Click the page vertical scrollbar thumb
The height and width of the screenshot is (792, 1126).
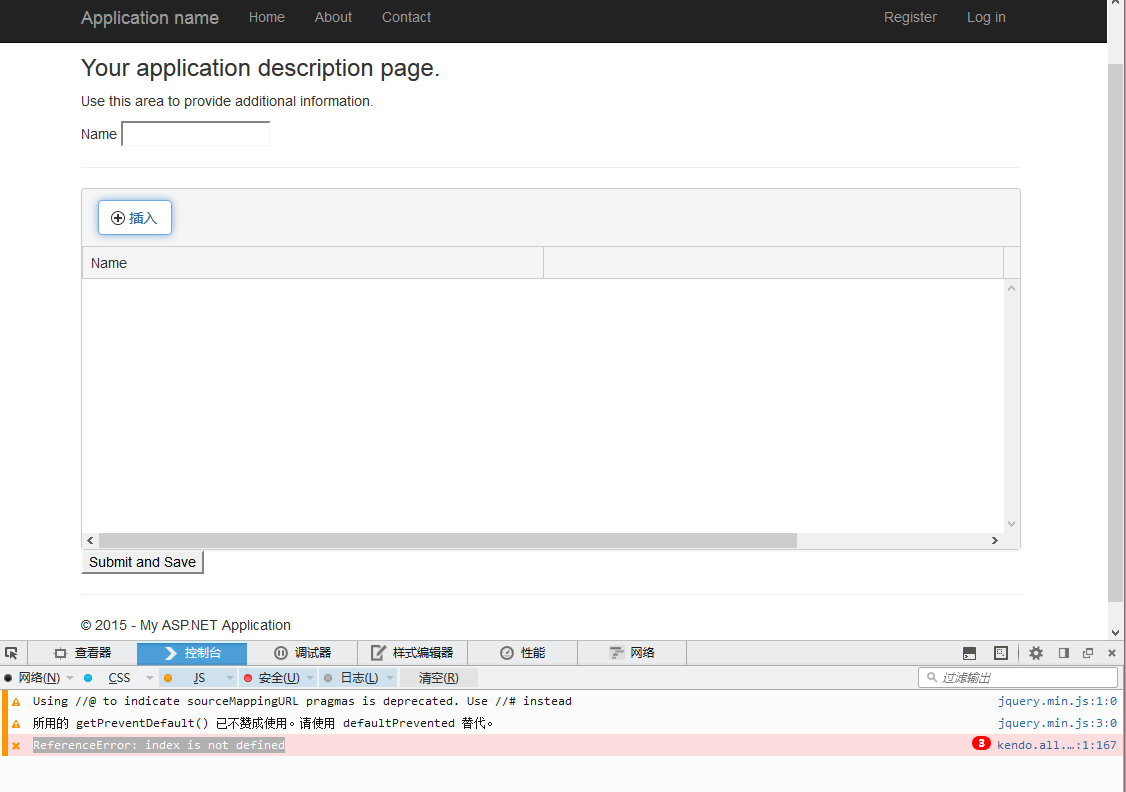[1115, 334]
